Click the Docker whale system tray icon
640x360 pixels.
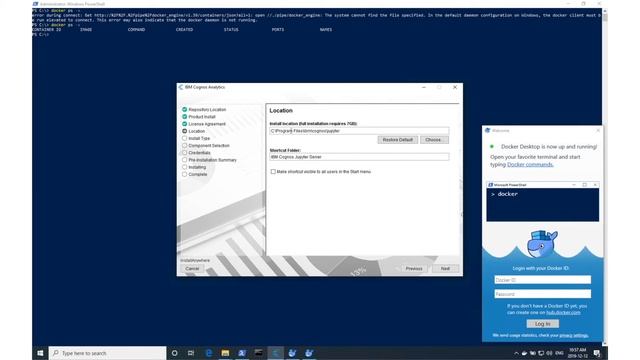tap(524, 353)
